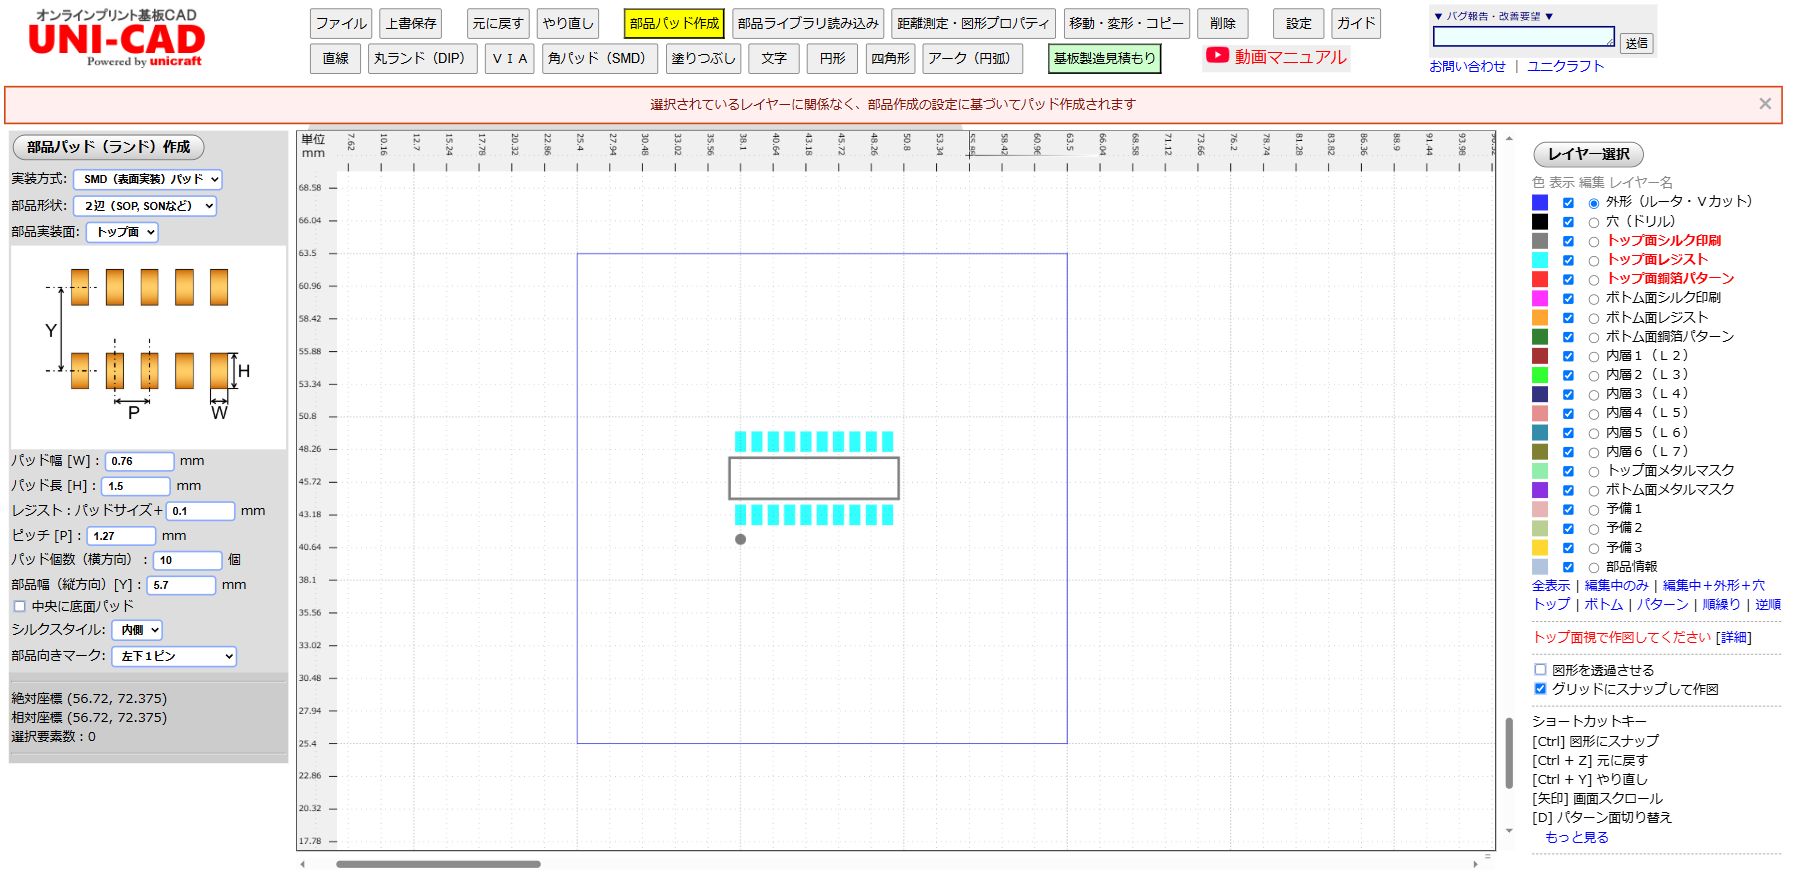1800x875 pixels.
Task: Pick the アーク (円弧) arc tool
Action: pyautogui.click(x=969, y=59)
